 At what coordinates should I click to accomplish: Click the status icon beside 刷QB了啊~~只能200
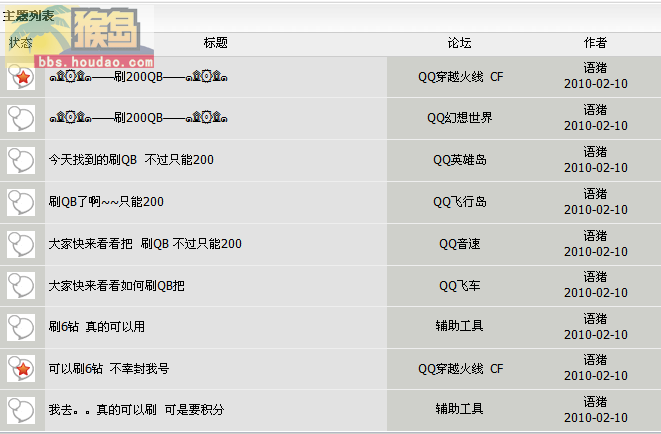click(x=21, y=202)
